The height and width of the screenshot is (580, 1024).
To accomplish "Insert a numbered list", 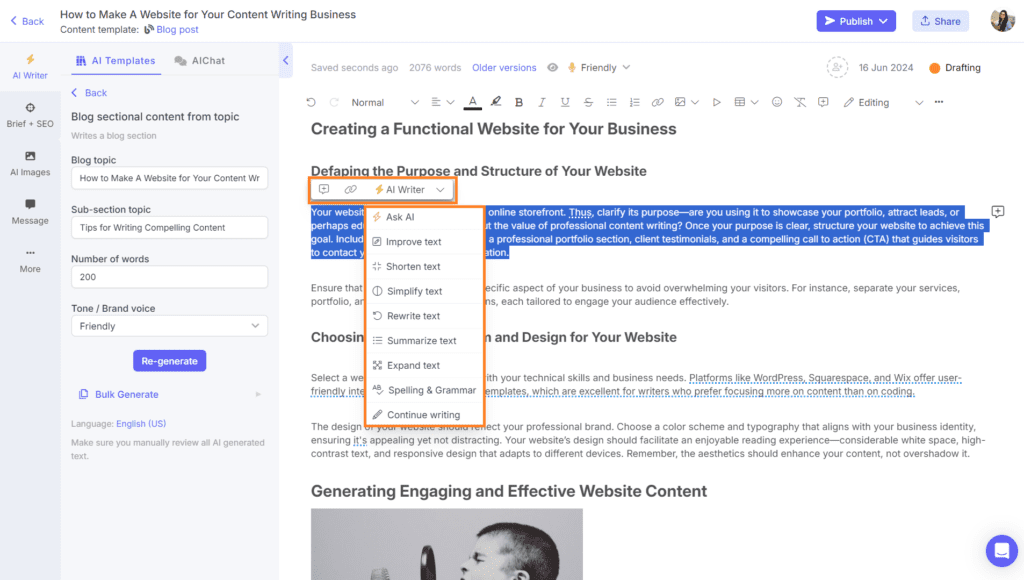I will (x=634, y=103).
